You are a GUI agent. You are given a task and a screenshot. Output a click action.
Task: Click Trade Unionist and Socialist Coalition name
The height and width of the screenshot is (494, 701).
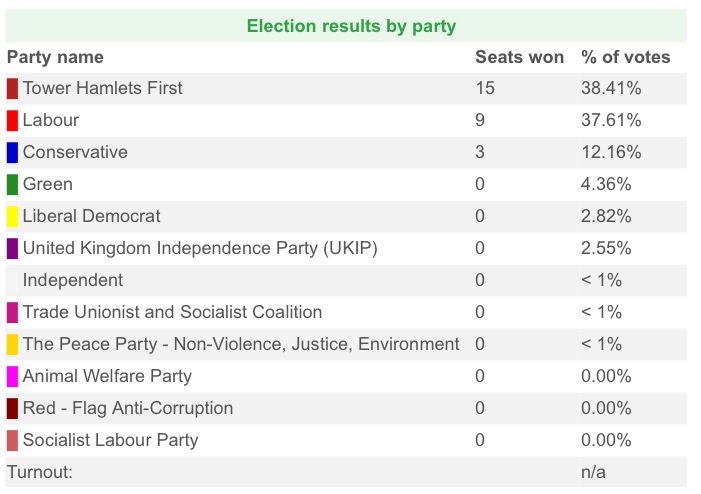tap(172, 312)
